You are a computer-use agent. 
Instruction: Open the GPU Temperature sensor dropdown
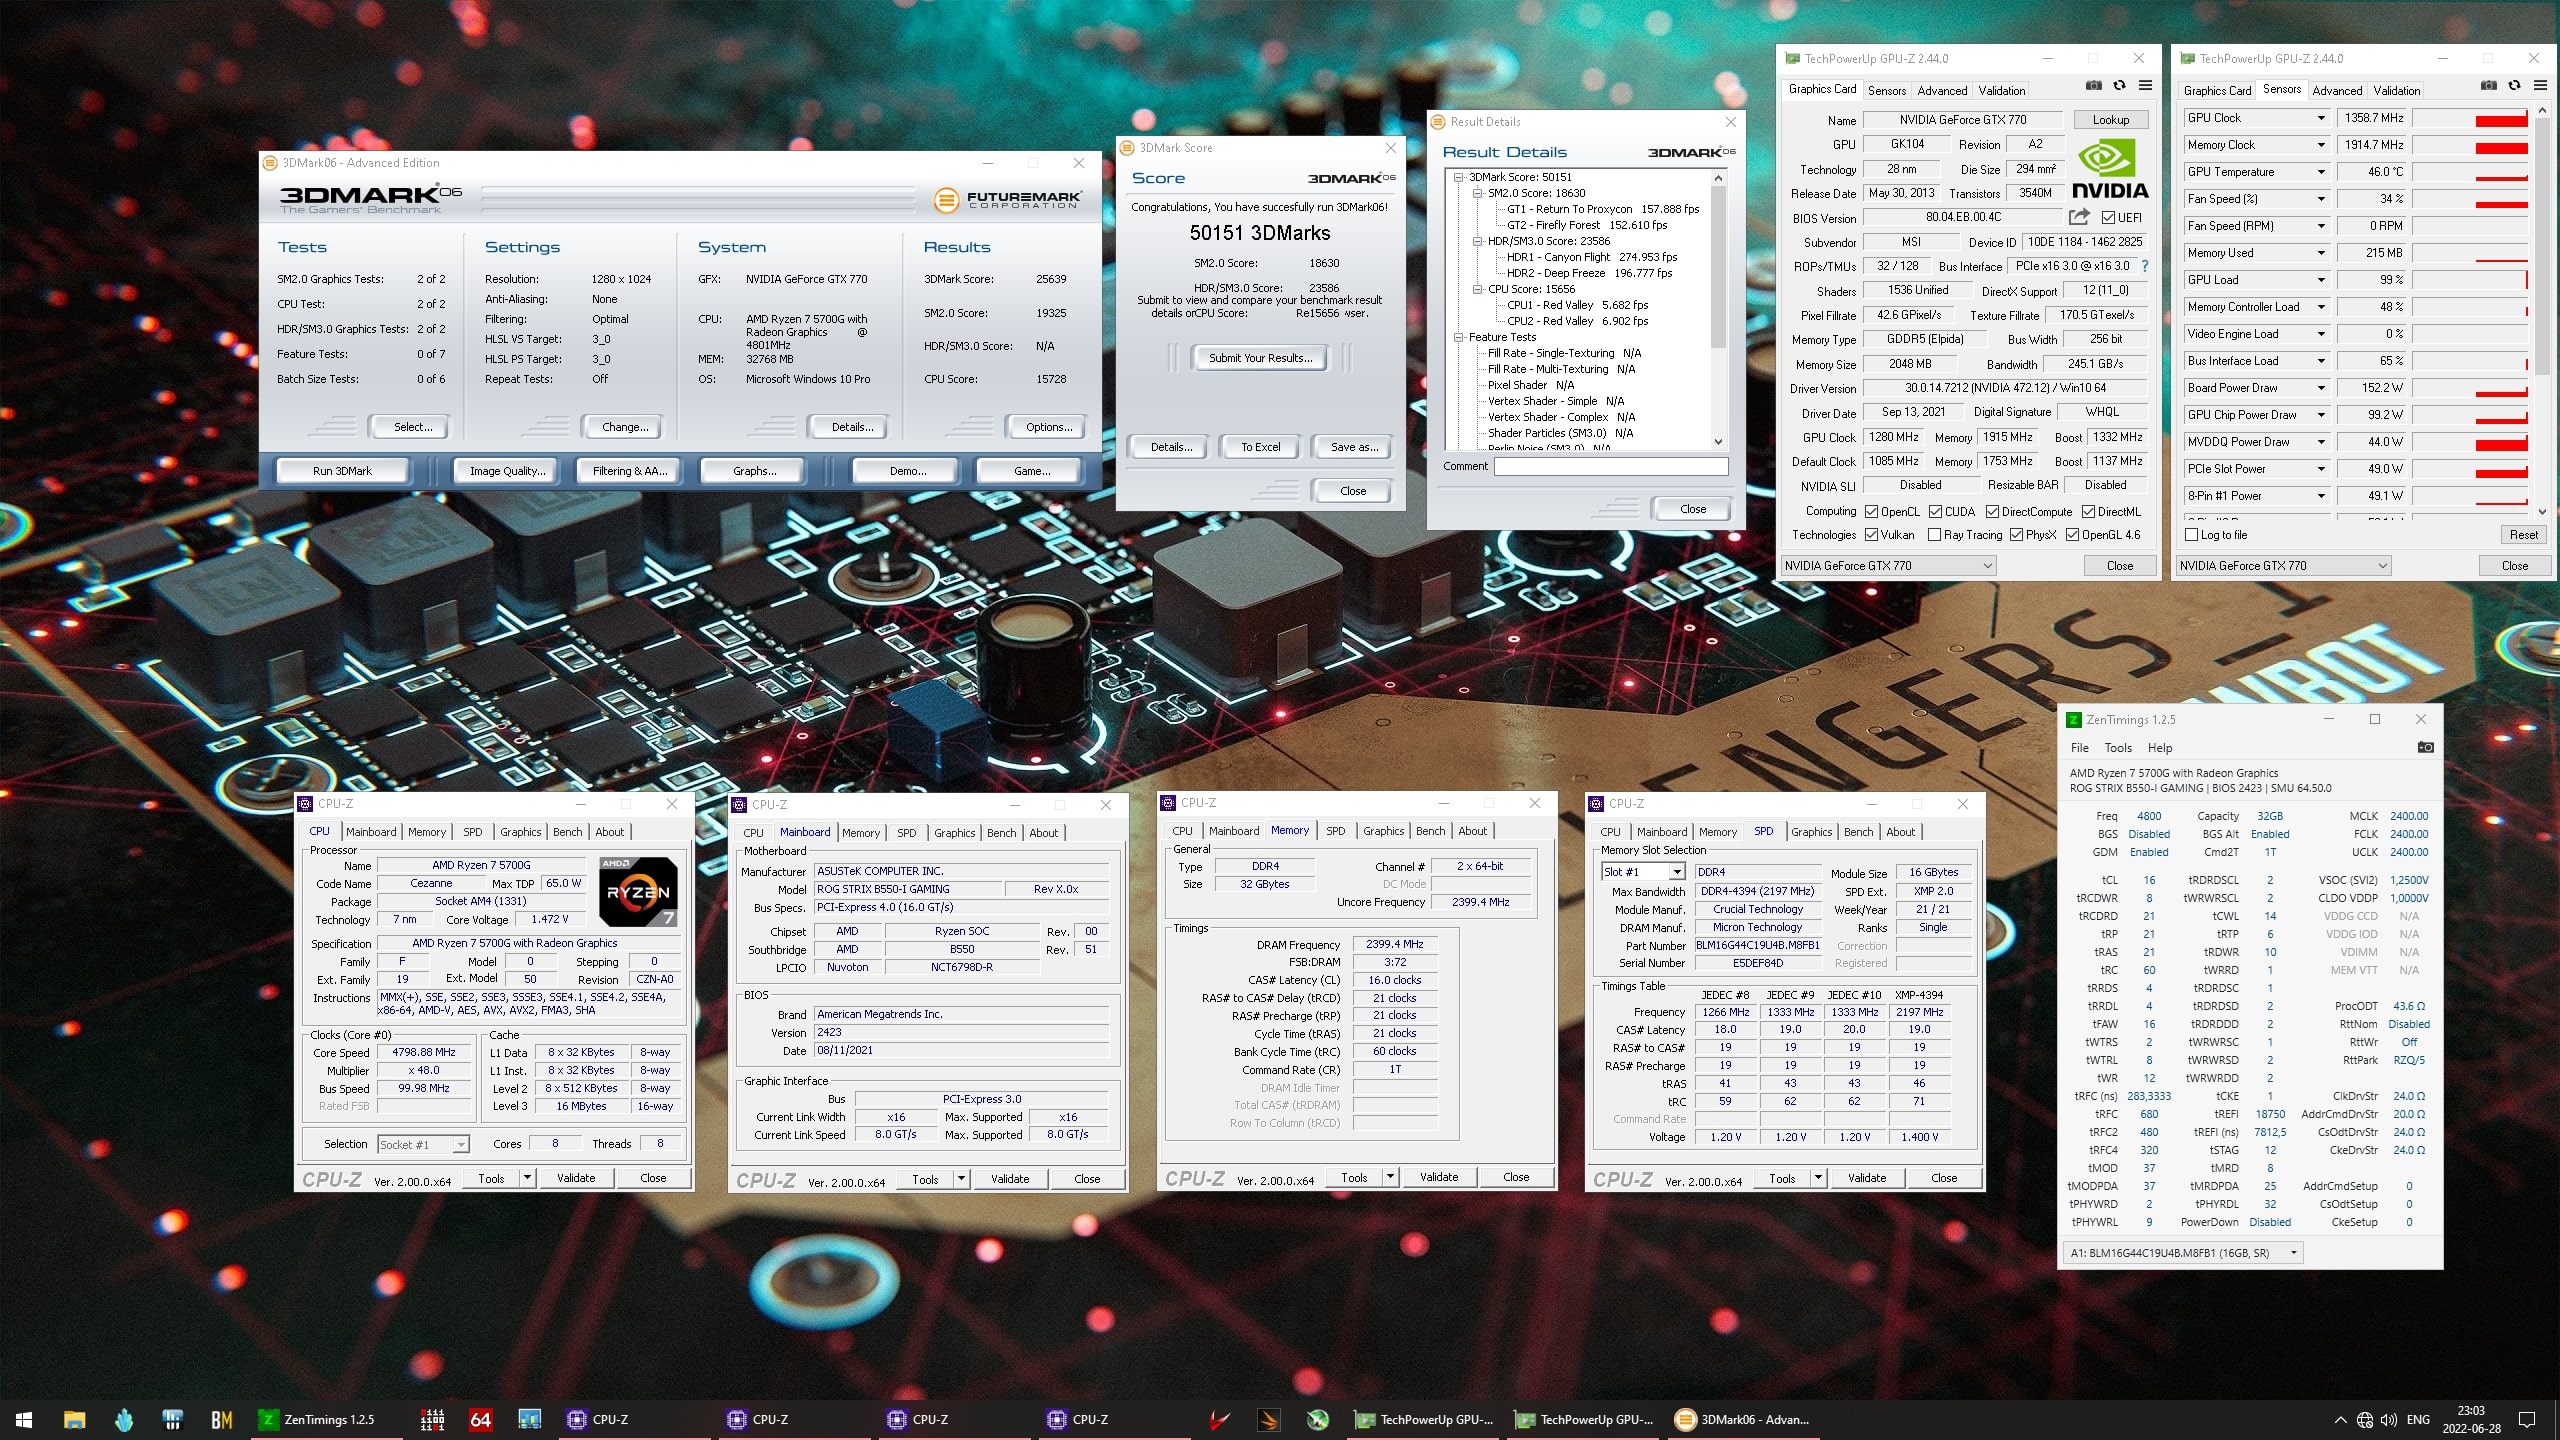click(2320, 172)
